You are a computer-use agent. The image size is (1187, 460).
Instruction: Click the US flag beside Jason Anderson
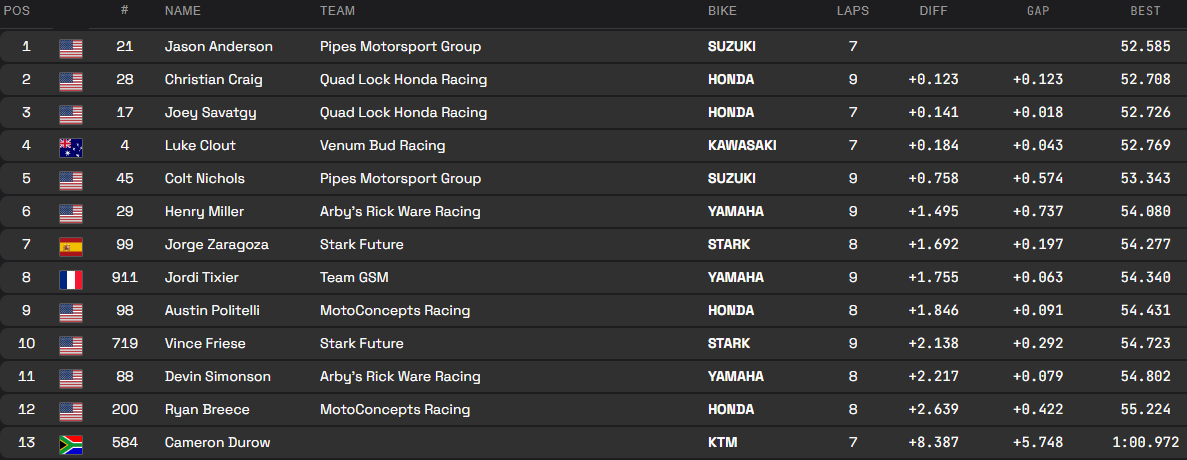[71, 47]
